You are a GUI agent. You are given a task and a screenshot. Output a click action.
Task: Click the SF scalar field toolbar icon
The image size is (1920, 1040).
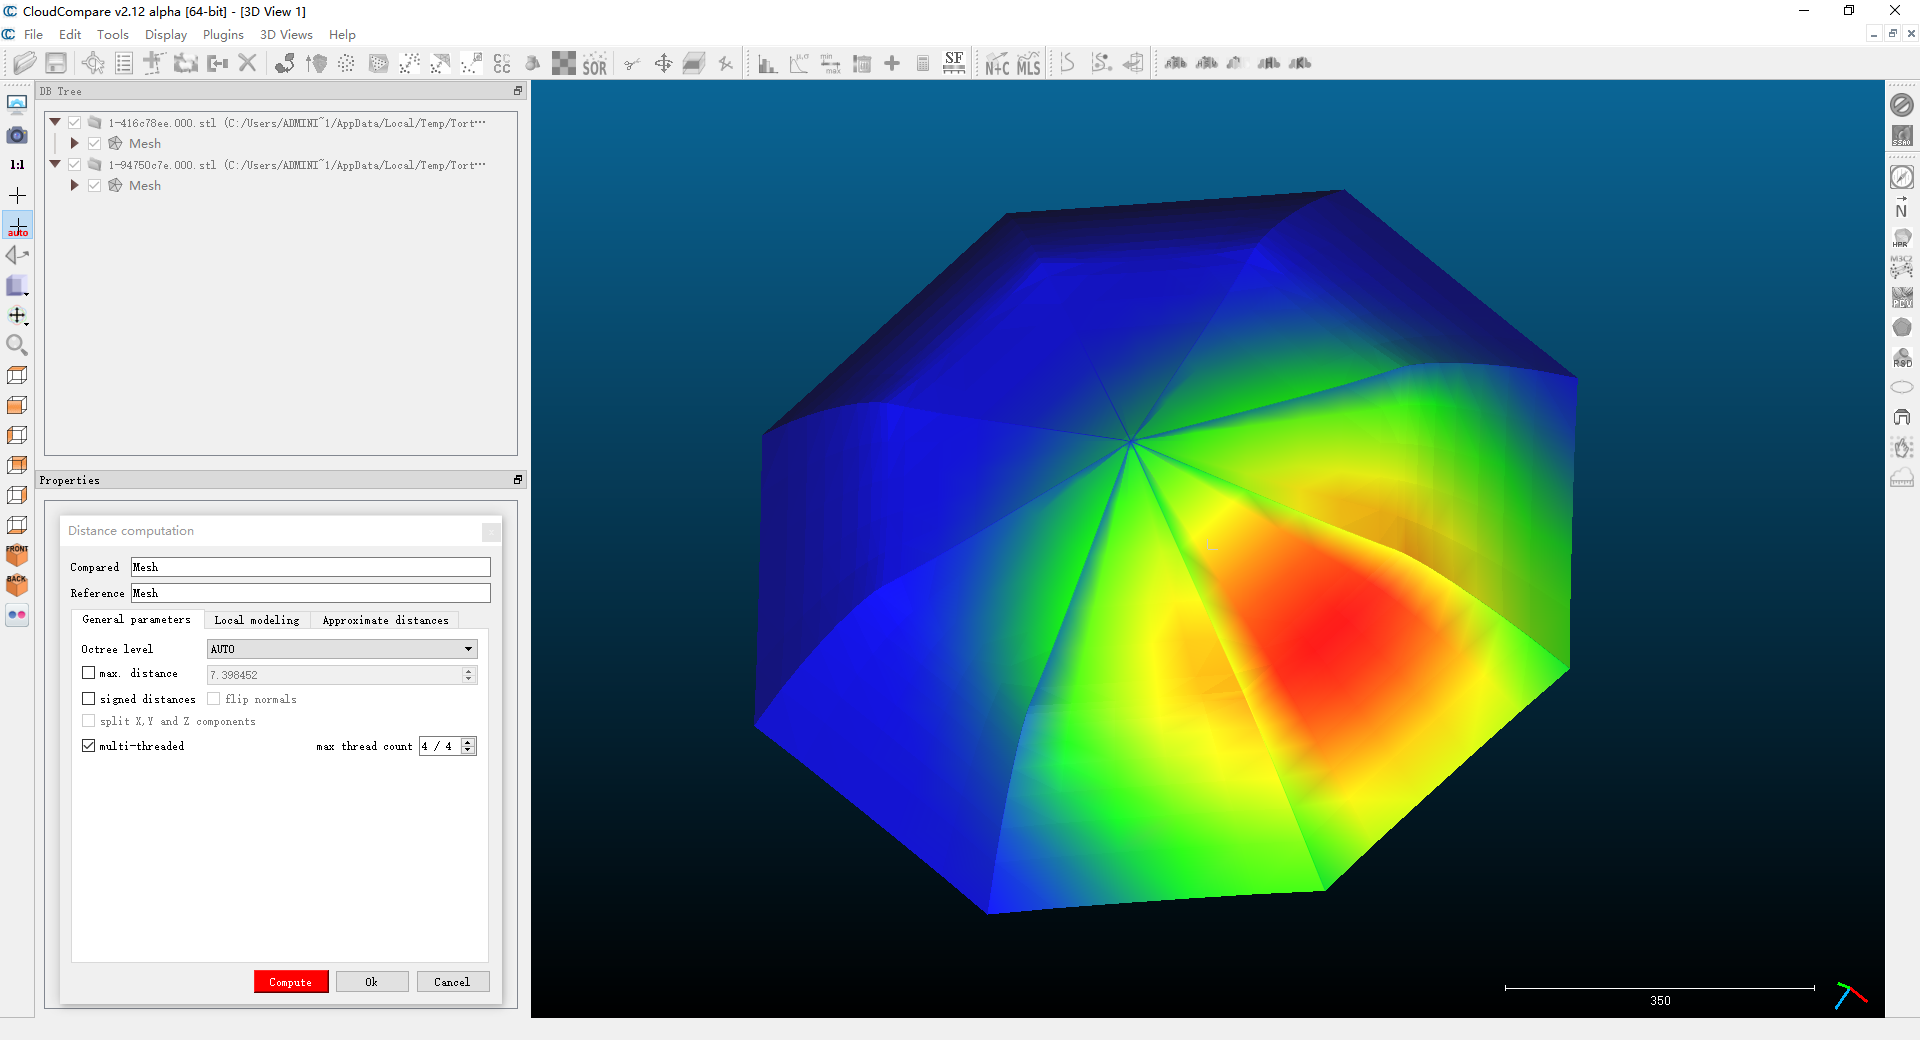tap(954, 63)
